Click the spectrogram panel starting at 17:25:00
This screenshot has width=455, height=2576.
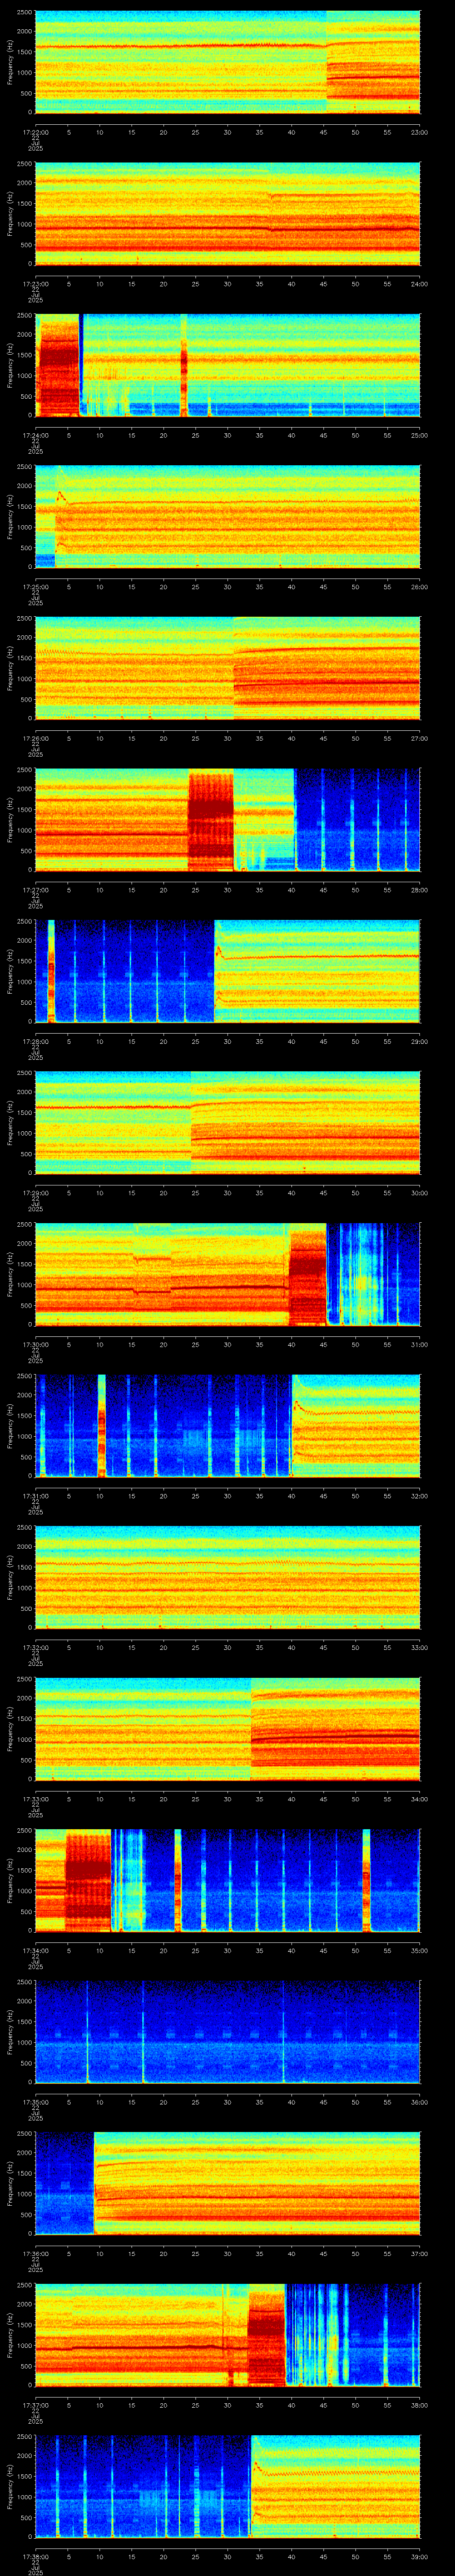pos(227,517)
